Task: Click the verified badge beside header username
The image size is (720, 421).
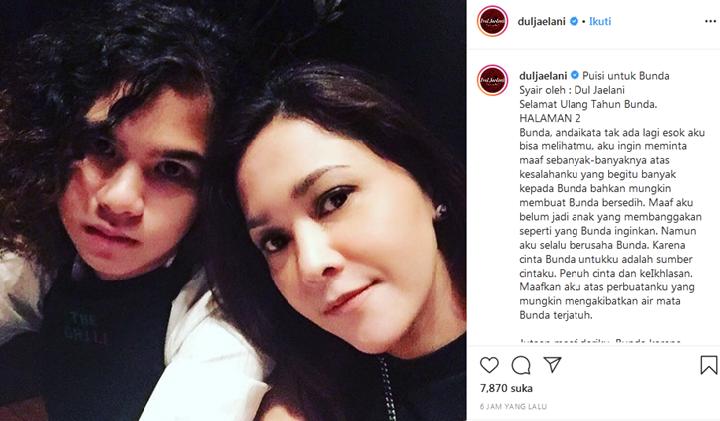Action: tap(574, 21)
